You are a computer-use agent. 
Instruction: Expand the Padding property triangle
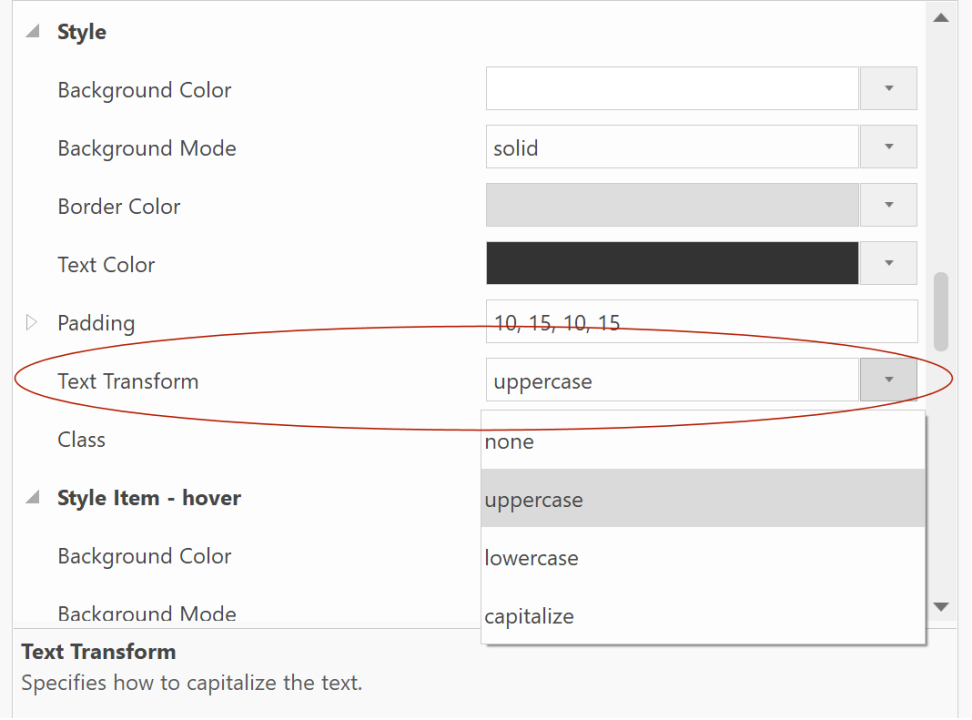31,322
